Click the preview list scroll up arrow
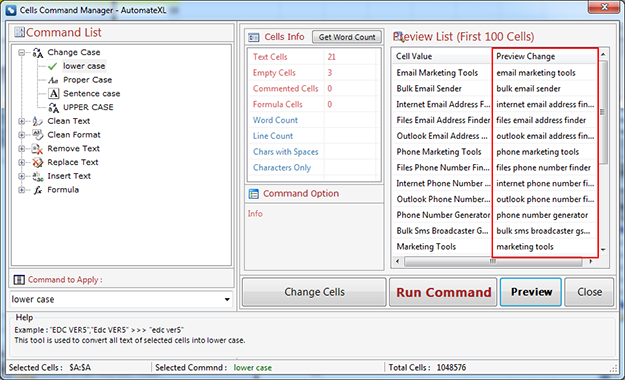The width and height of the screenshot is (625, 380). 603,55
